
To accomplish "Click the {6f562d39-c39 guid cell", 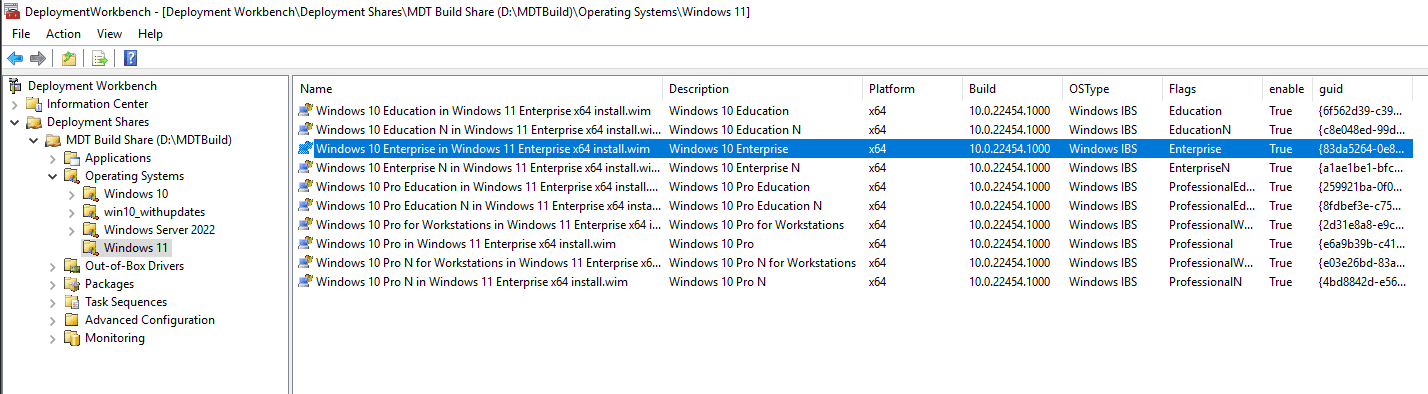I will [x=1361, y=111].
